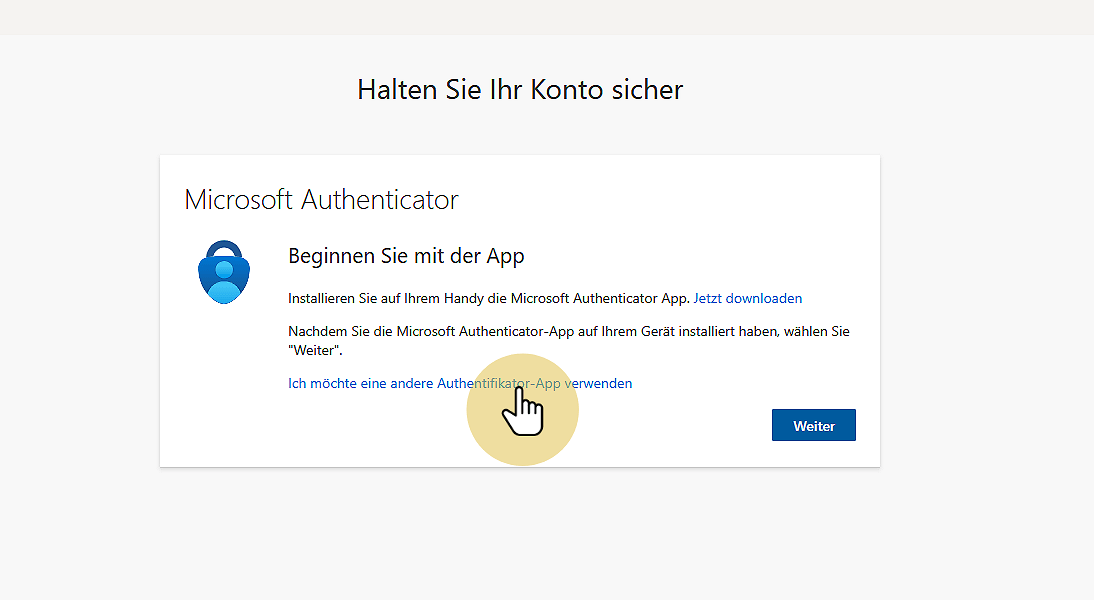Click the 'Nachdem Sie die Microsoft Authenticator-App' paragraph
The width and height of the screenshot is (1094, 600).
568,331
